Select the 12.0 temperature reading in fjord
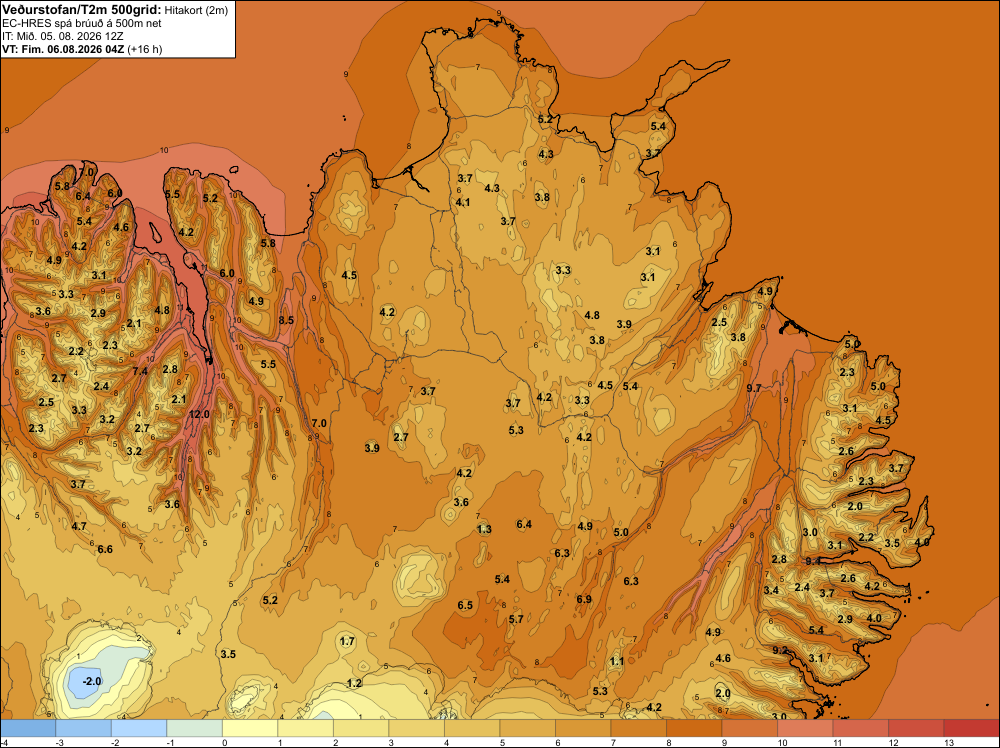This screenshot has height=748, width=1000. (200, 414)
